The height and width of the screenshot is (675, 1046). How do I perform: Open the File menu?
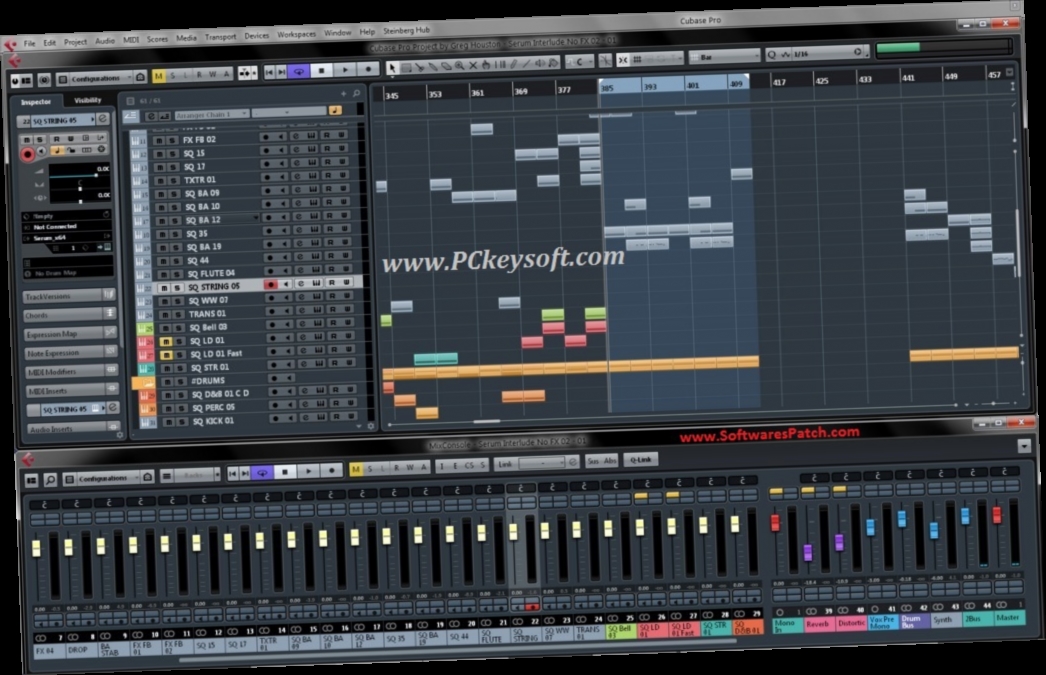pyautogui.click(x=29, y=43)
